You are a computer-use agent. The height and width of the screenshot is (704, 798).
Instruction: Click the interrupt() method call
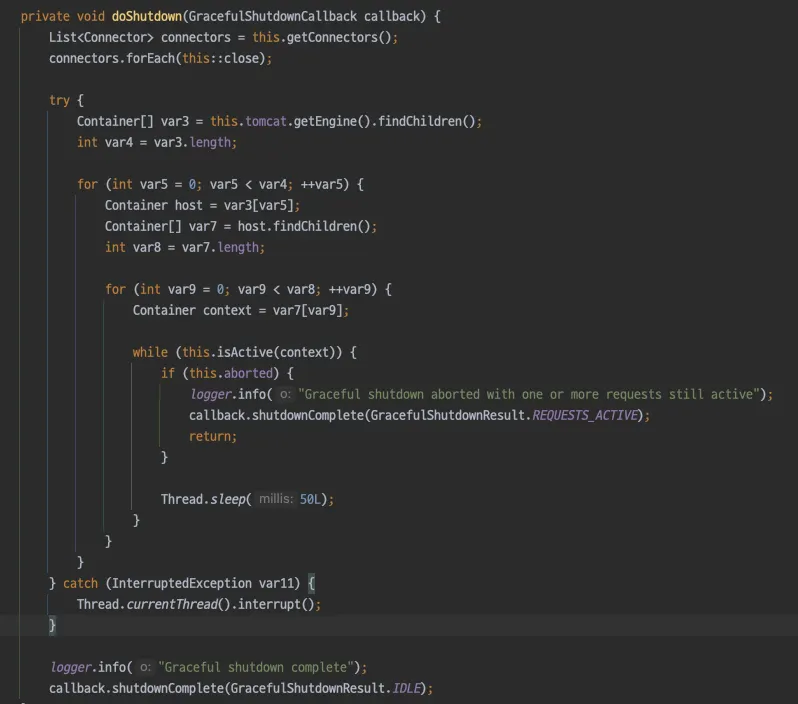point(276,605)
